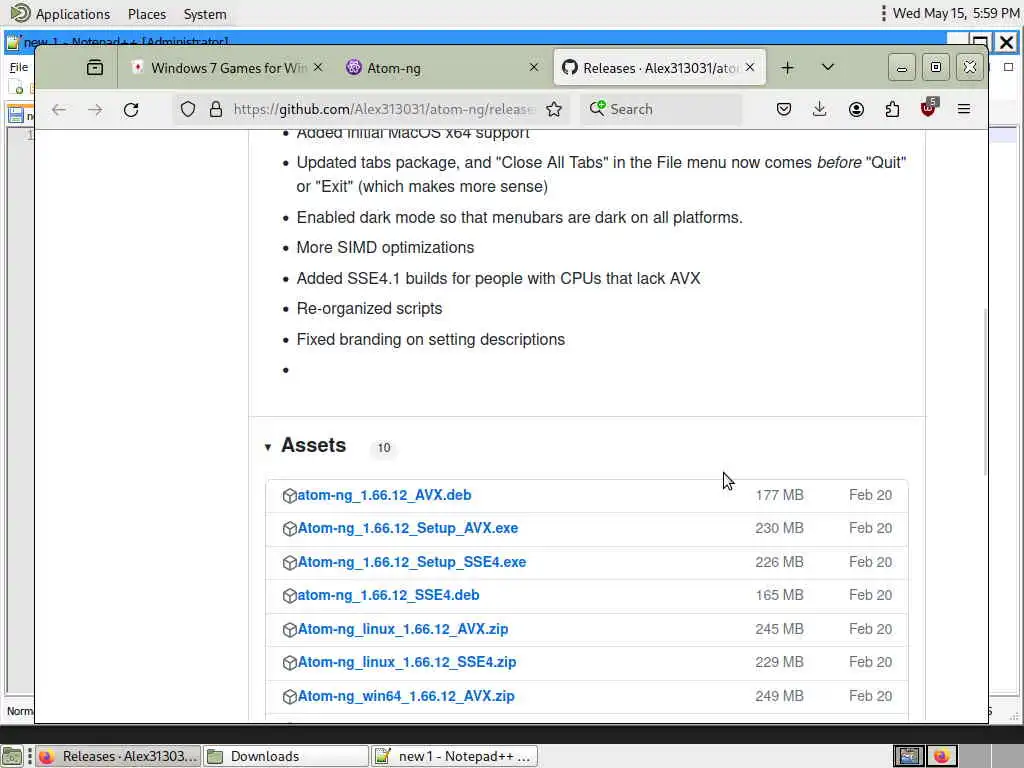Open the System menu in top panel
Screen dimensions: 1024x768
coord(205,14)
